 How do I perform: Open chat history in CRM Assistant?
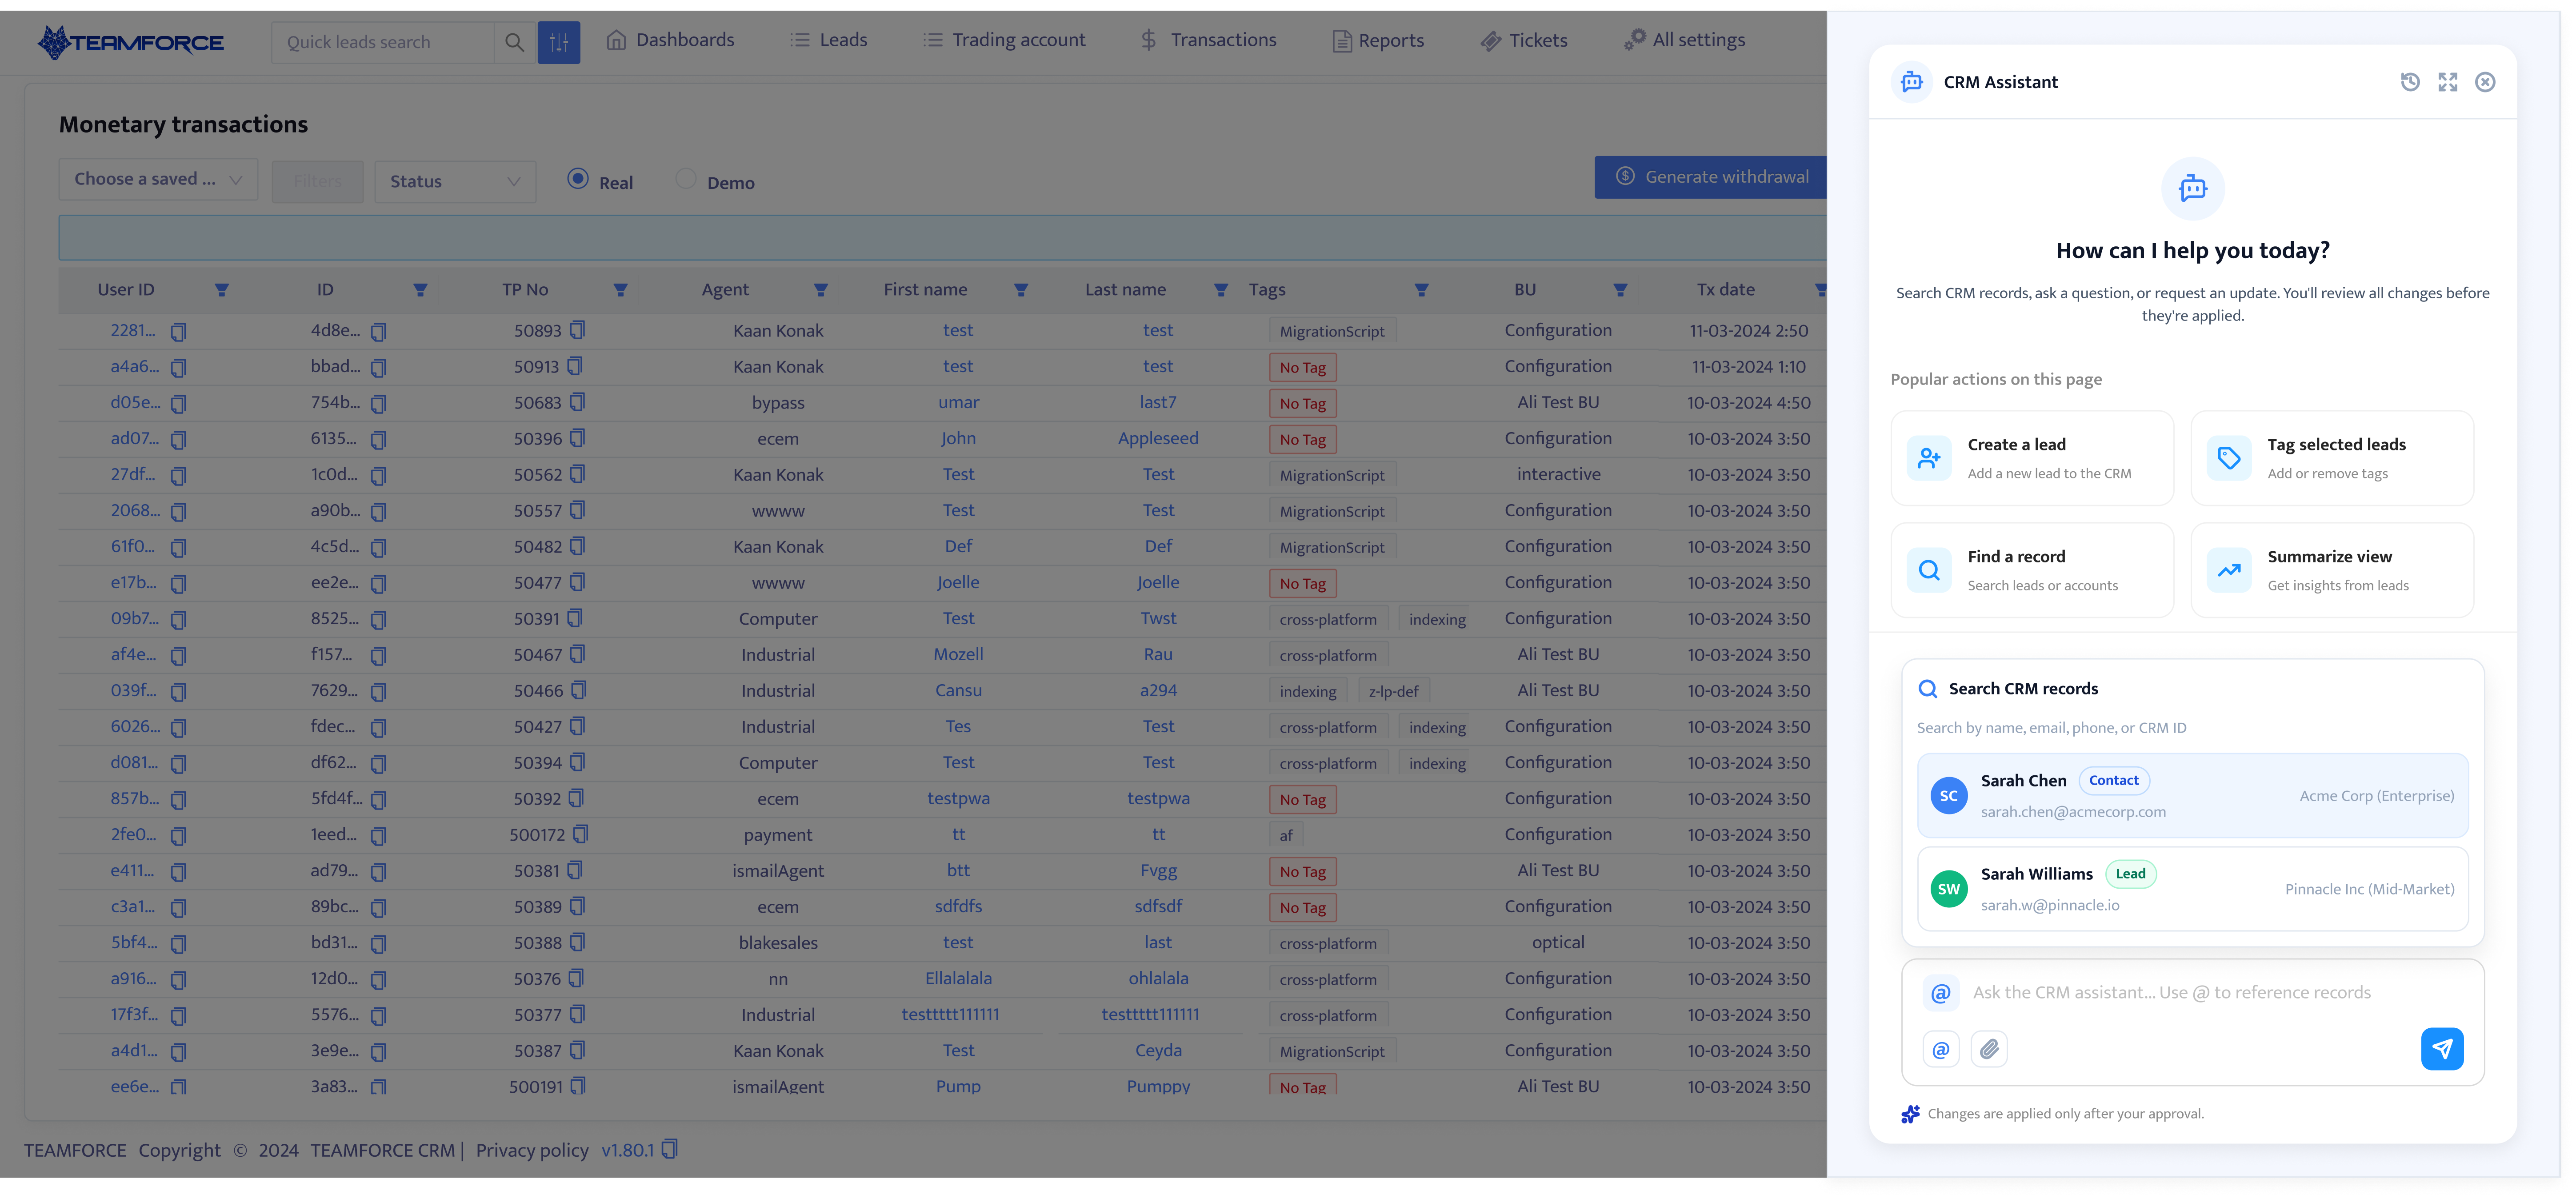(x=2410, y=82)
